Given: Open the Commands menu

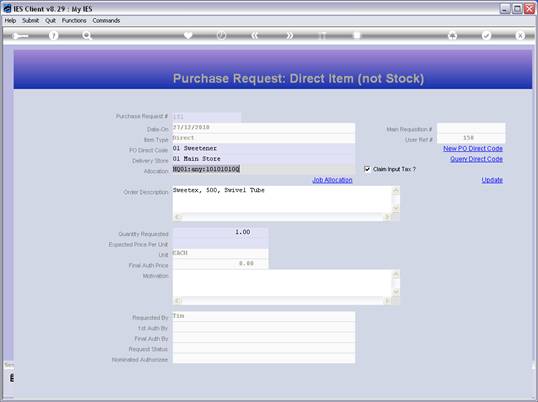Looking at the screenshot, I should point(106,21).
